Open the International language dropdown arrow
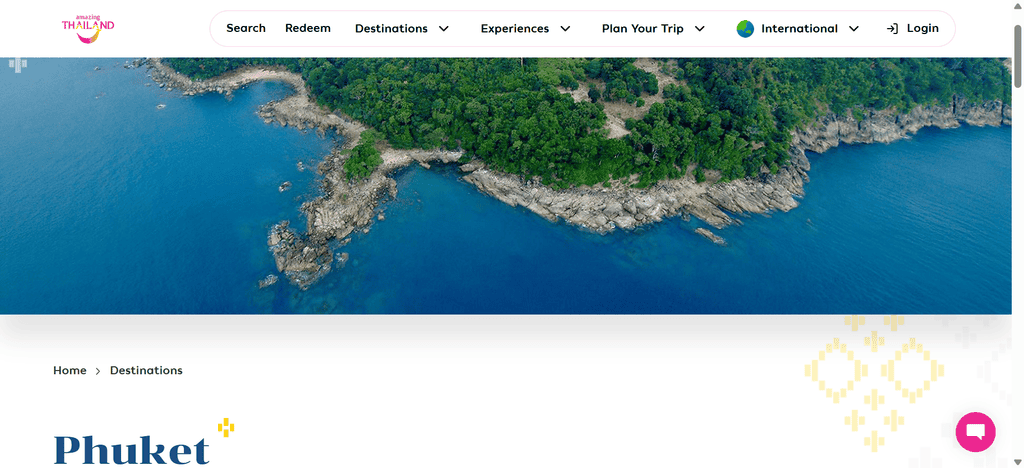The image size is (1024, 468). point(854,29)
